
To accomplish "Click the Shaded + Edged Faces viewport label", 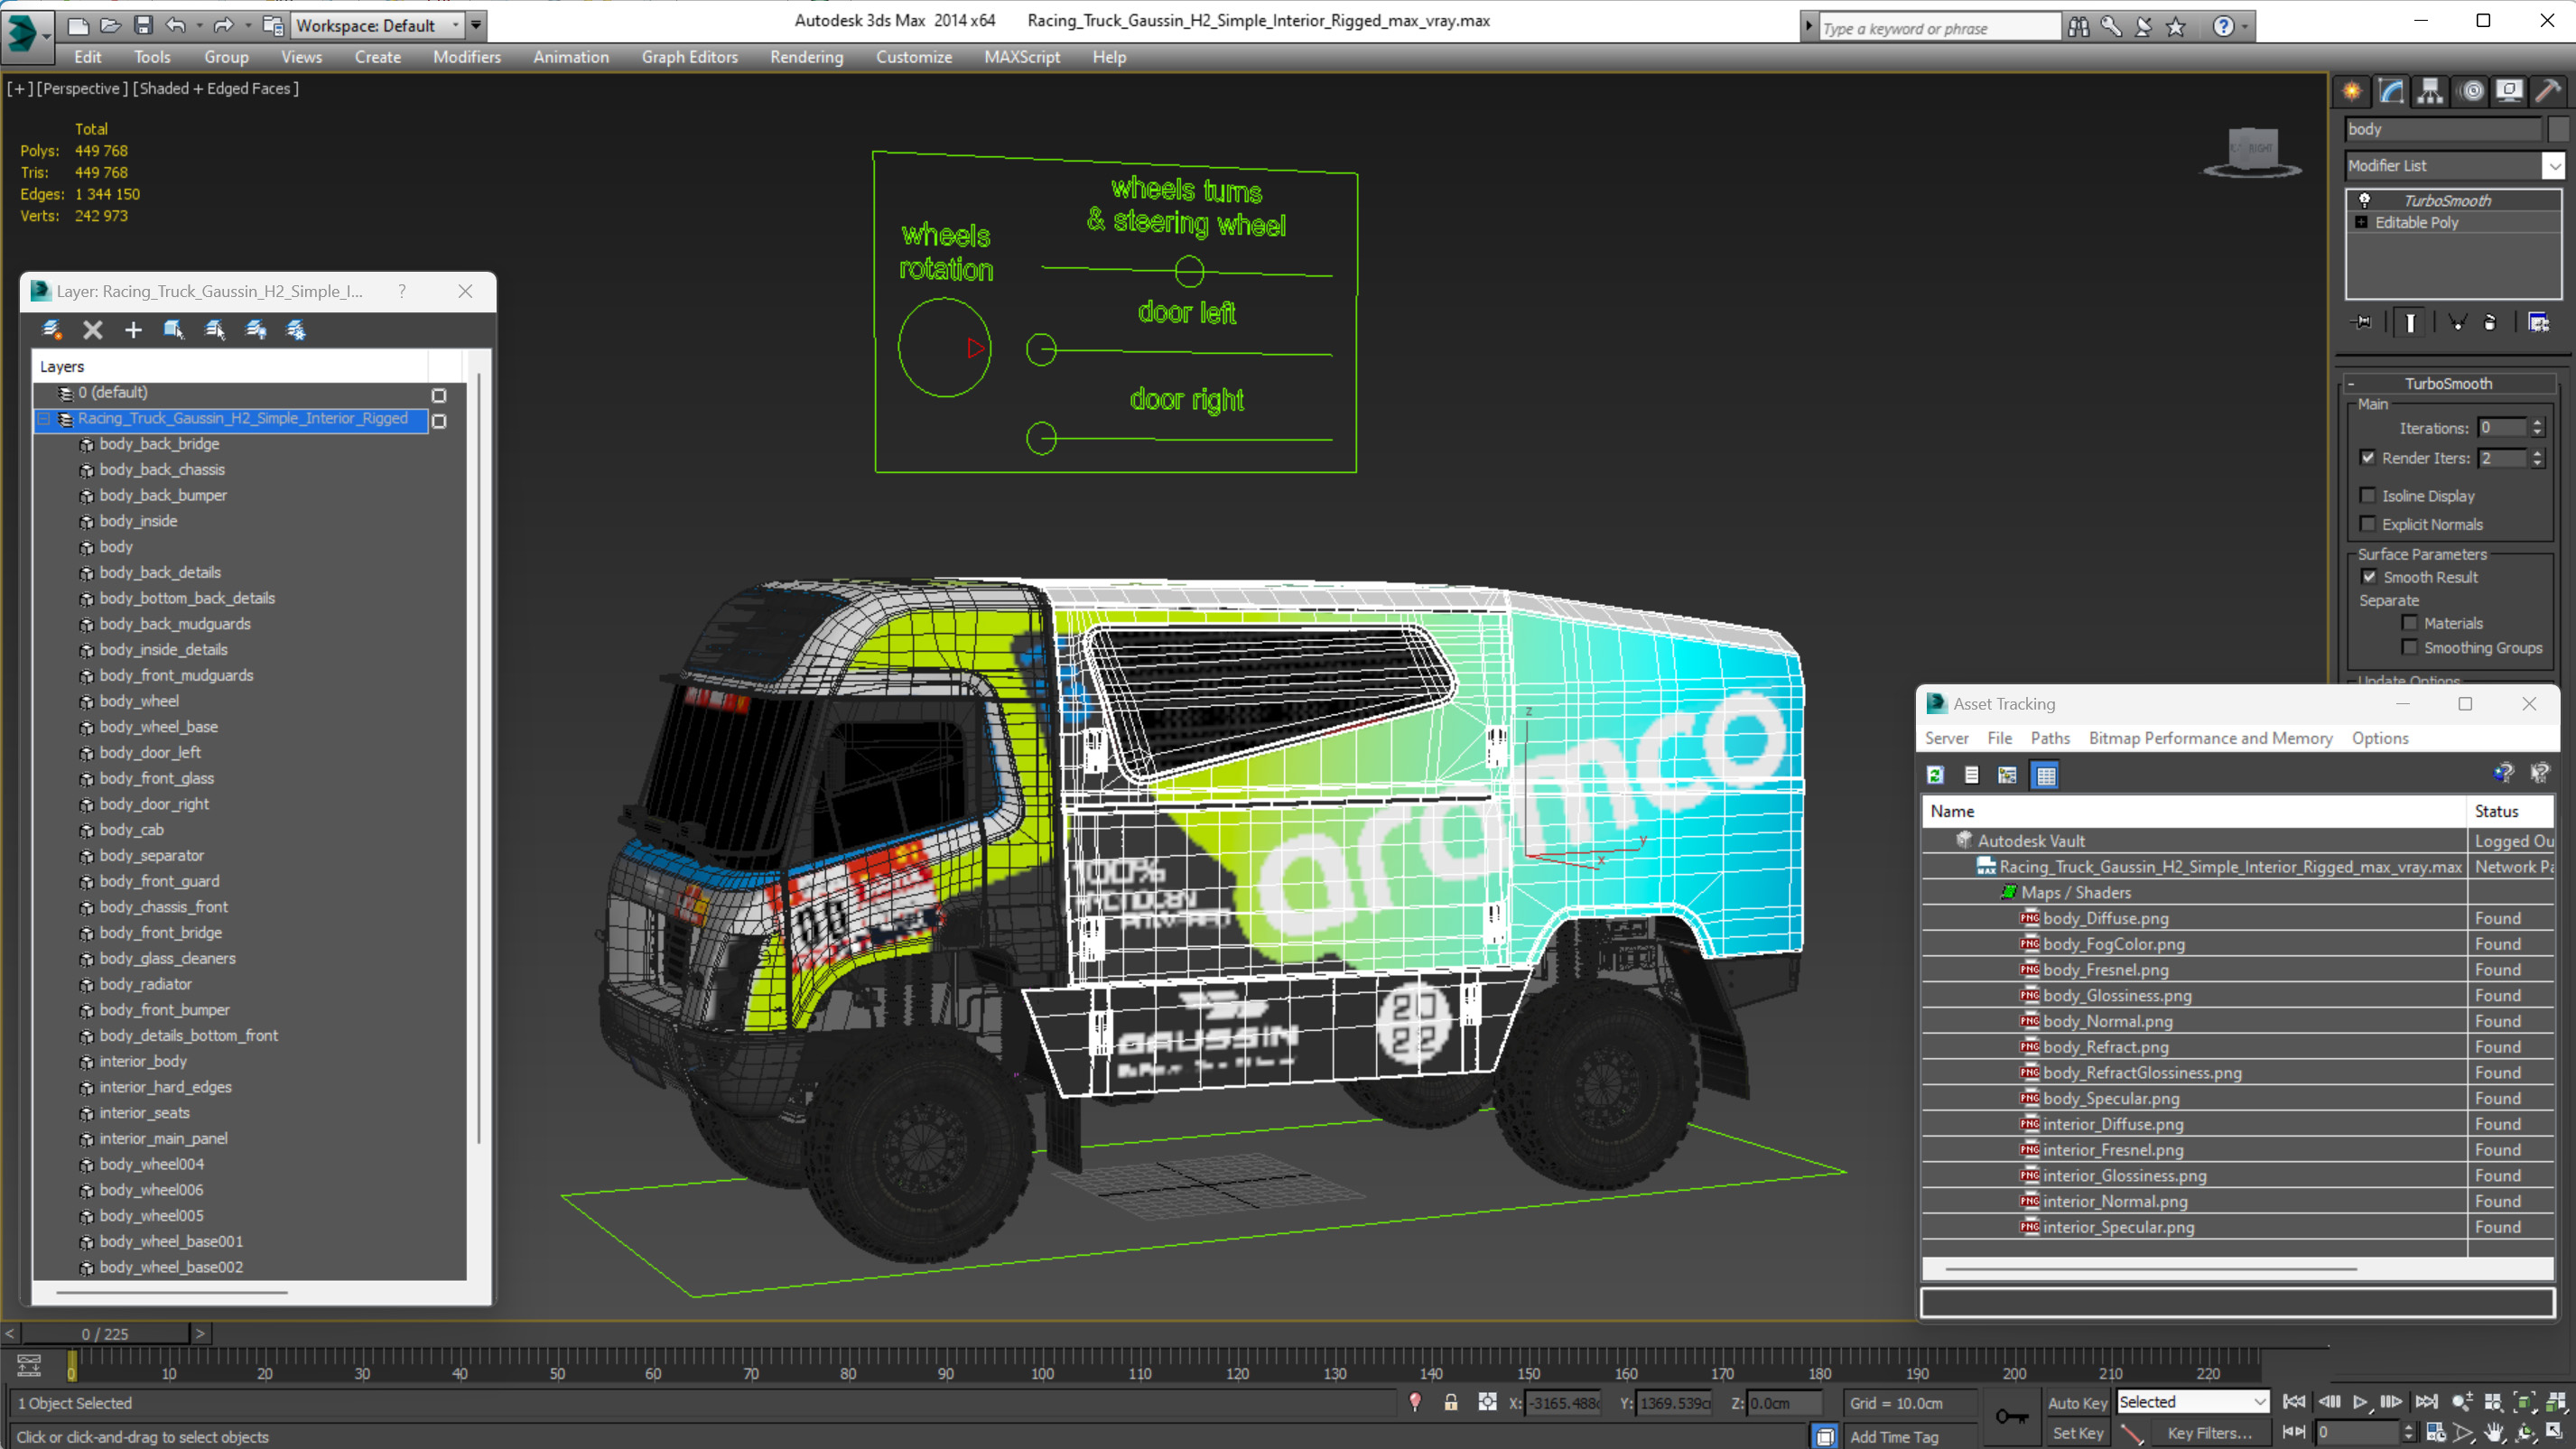I will point(216,88).
